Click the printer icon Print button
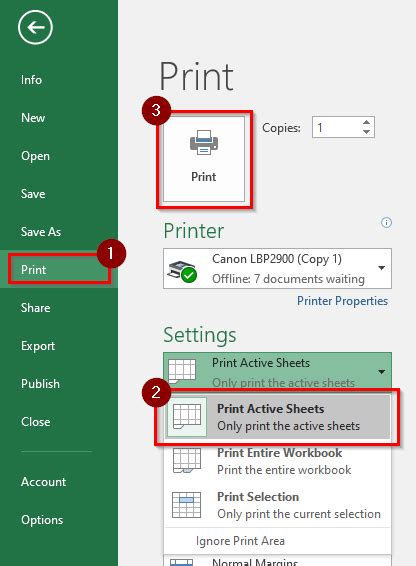 tap(204, 158)
